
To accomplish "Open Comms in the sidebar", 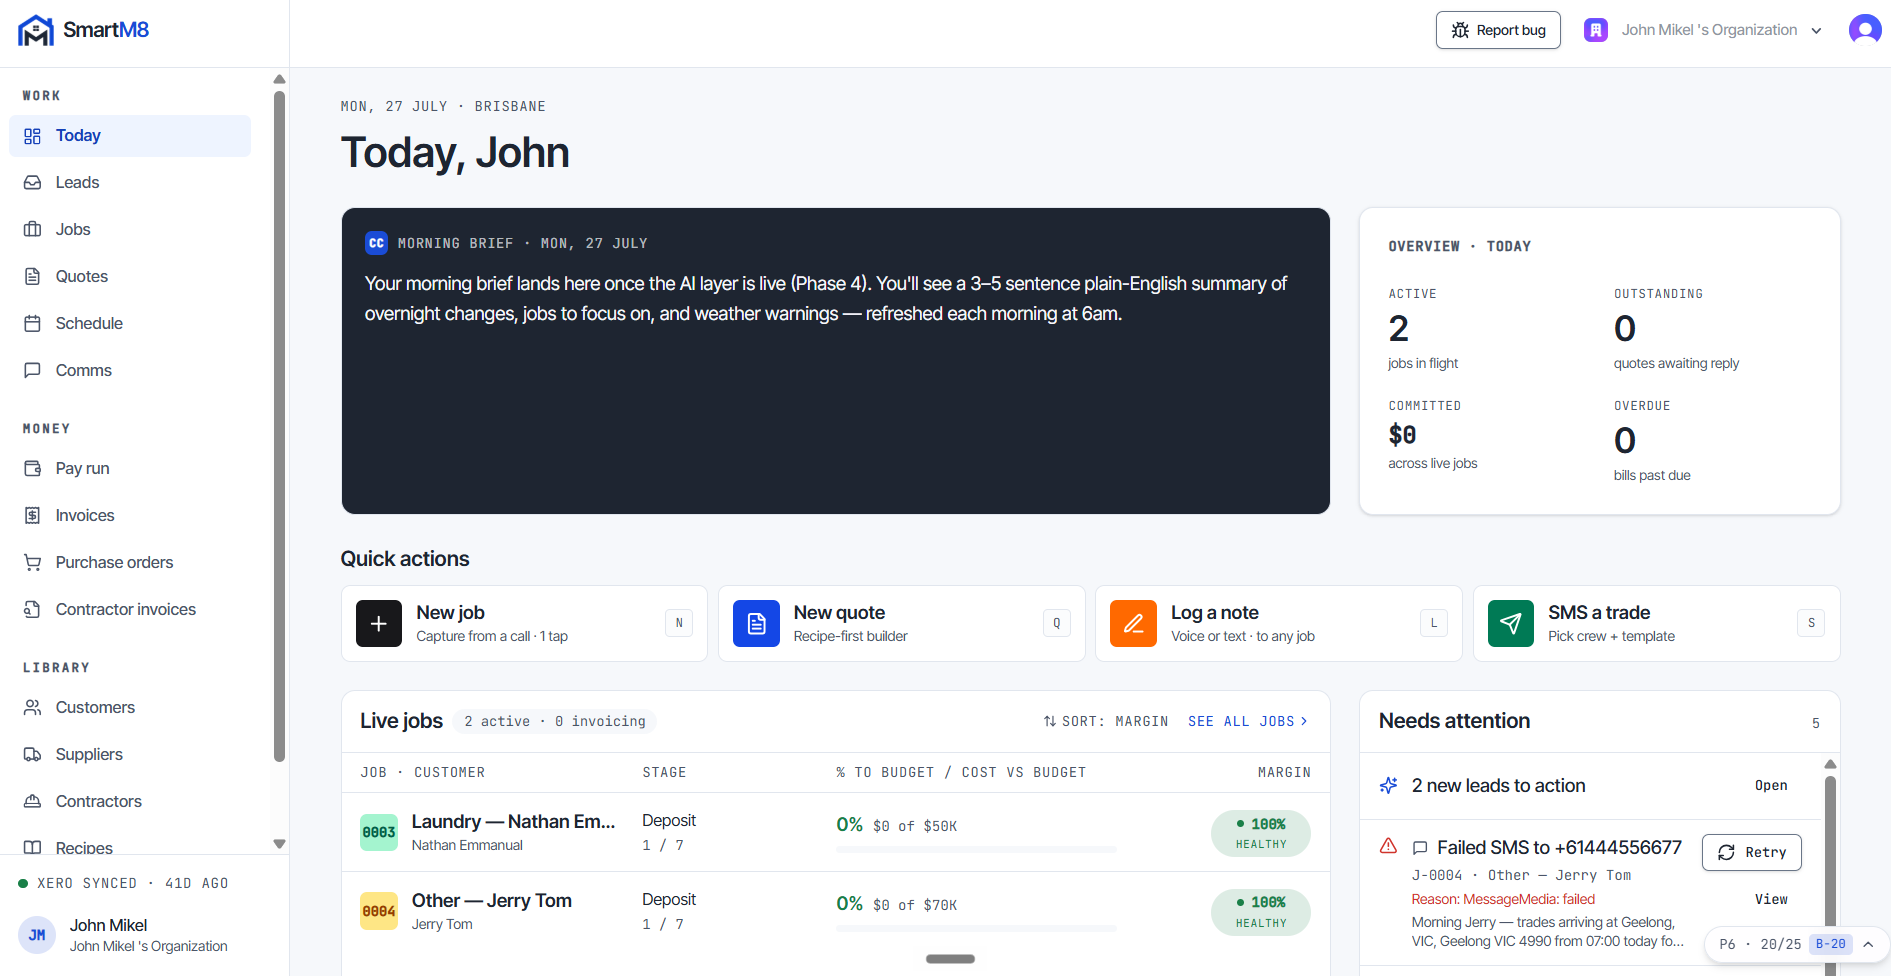I will (x=130, y=371).
